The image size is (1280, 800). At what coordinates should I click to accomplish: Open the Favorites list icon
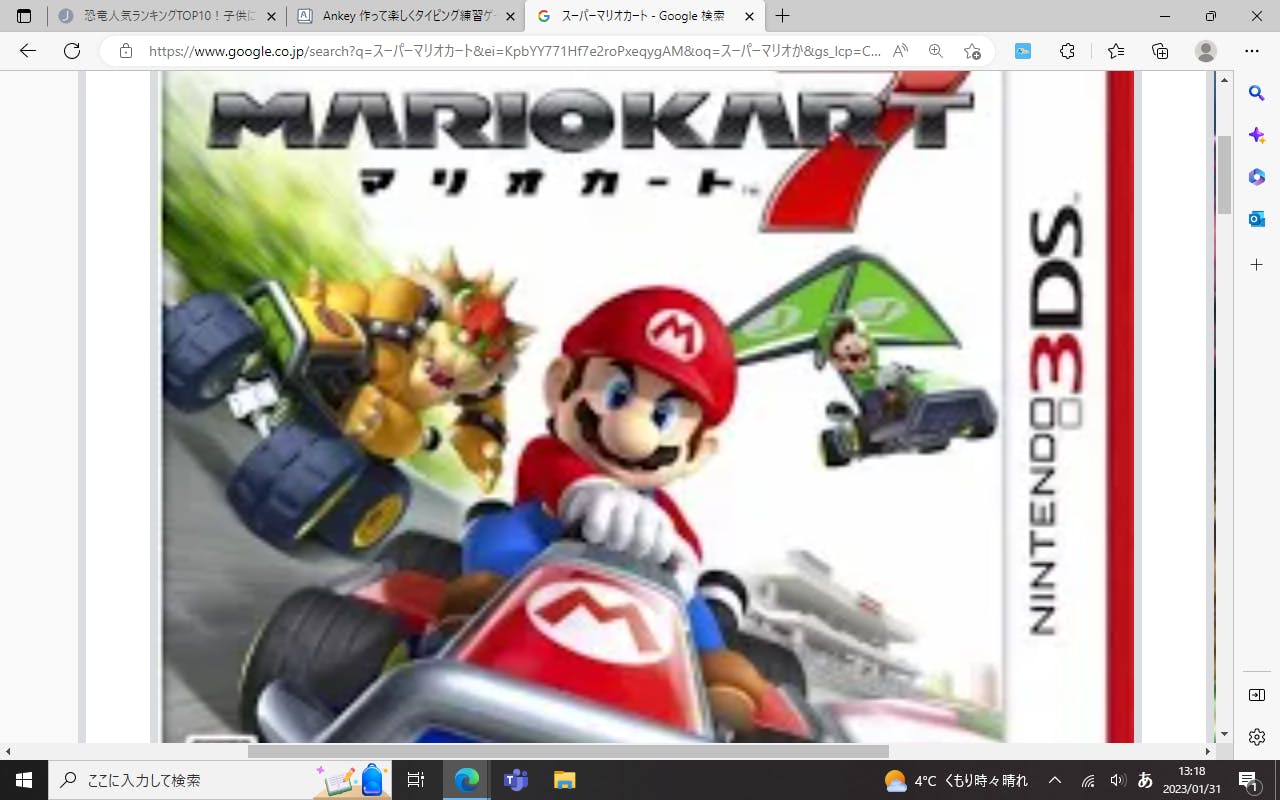click(x=1116, y=51)
